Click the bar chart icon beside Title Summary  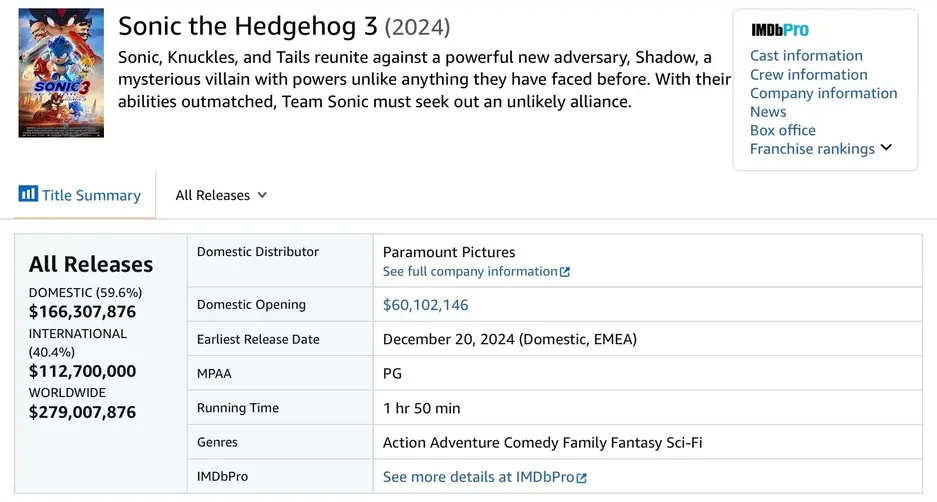click(x=28, y=194)
